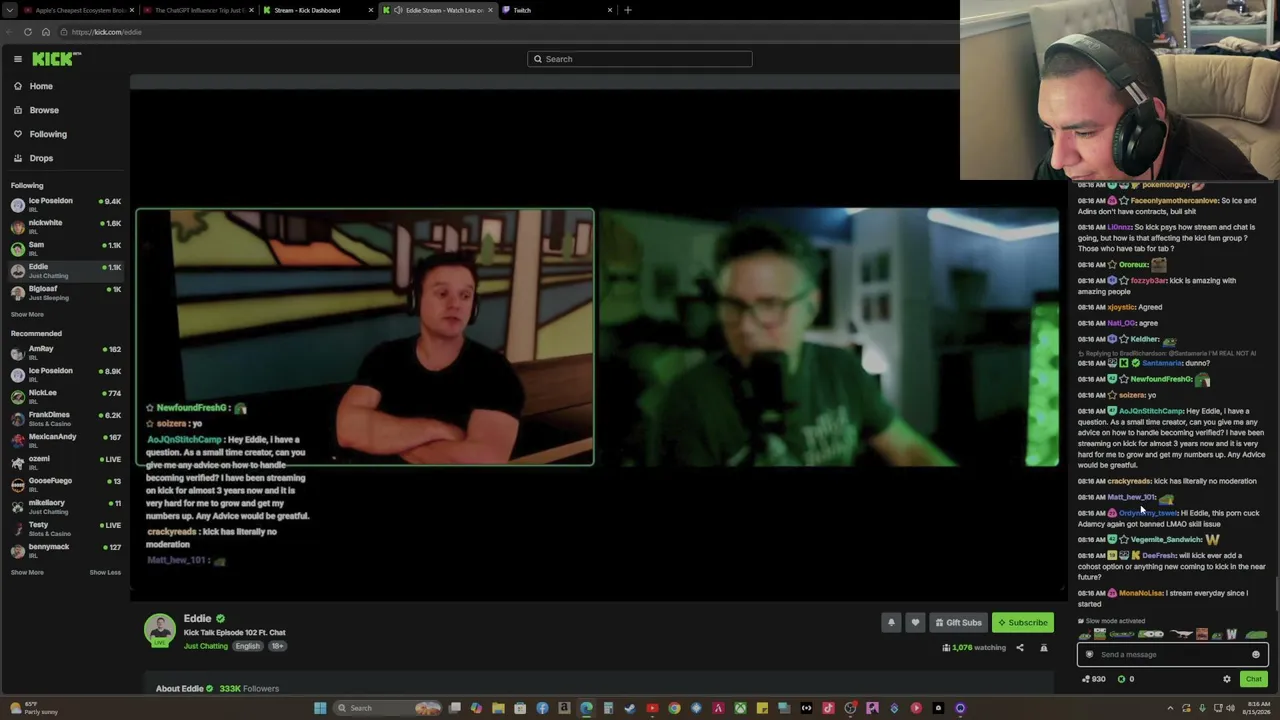Open File Explorer from the taskbar

pos(498,708)
